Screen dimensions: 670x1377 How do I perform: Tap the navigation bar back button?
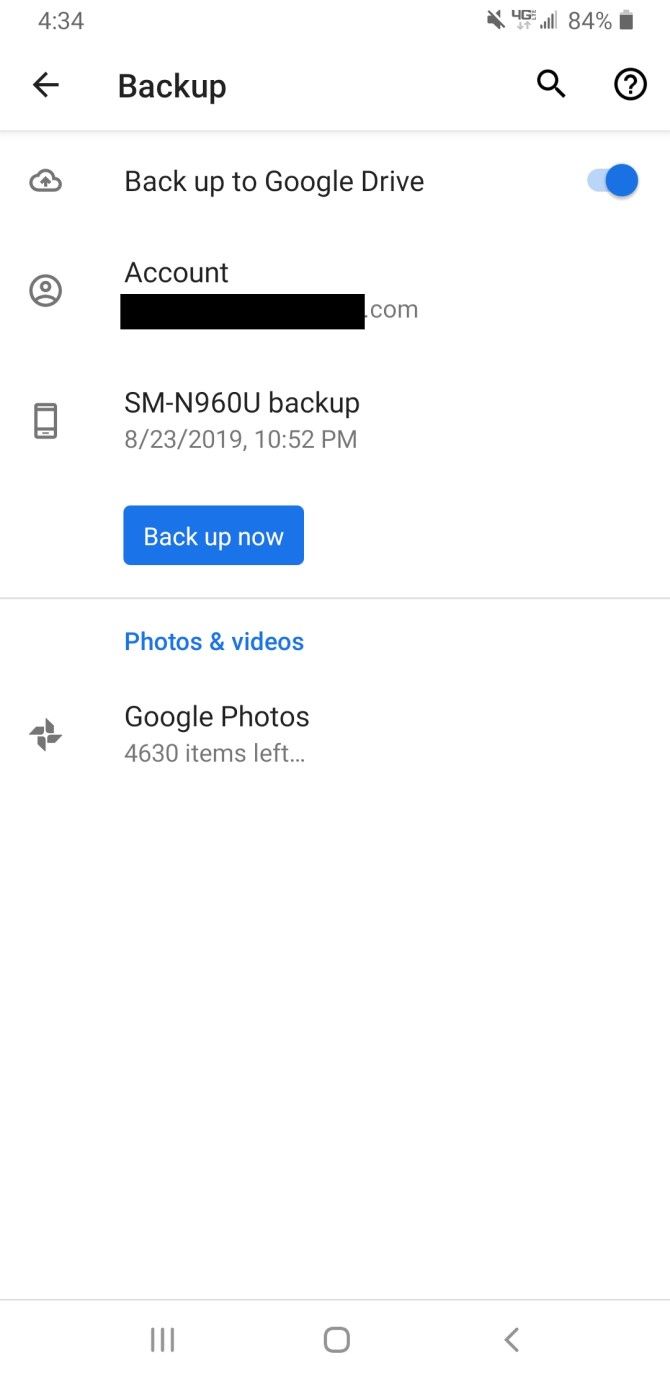[511, 1339]
